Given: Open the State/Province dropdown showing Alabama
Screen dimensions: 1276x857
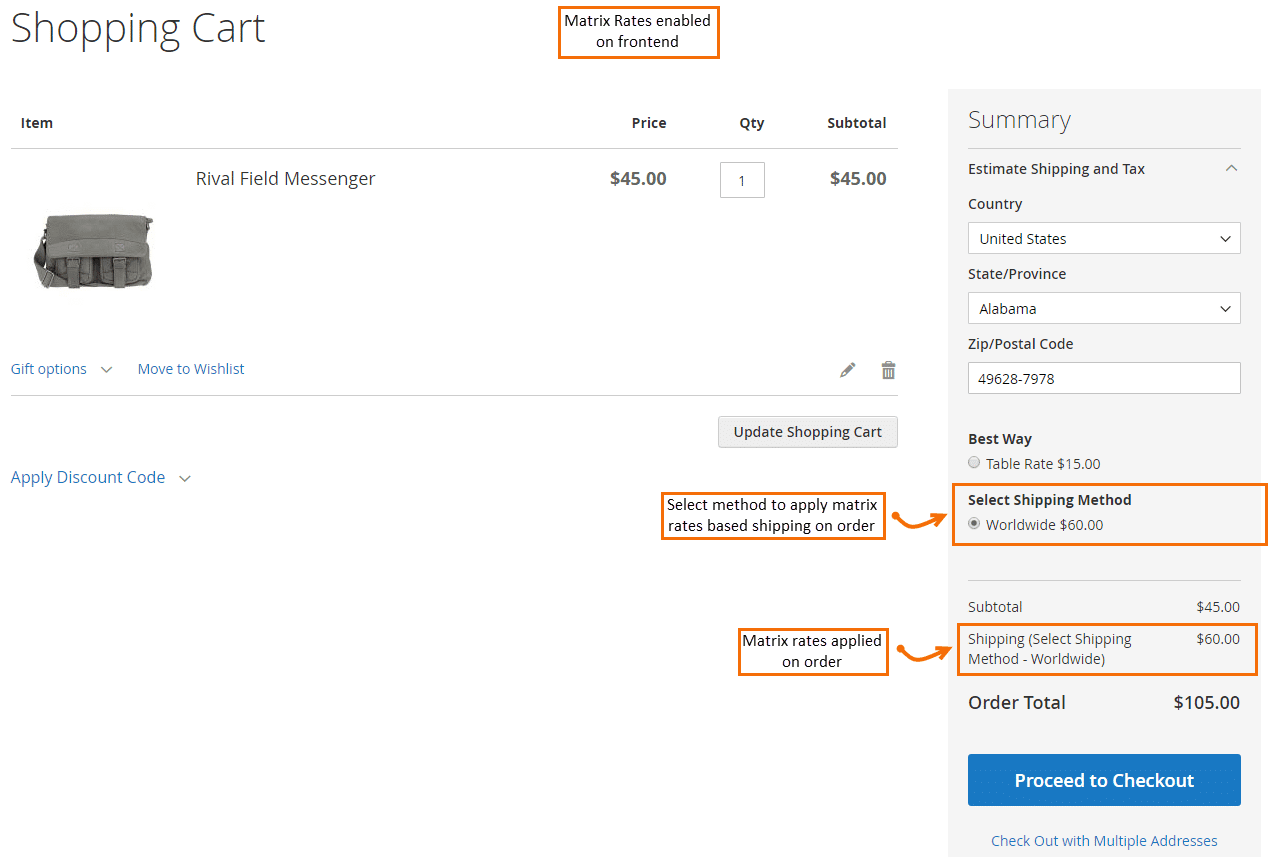Looking at the screenshot, I should point(1104,308).
